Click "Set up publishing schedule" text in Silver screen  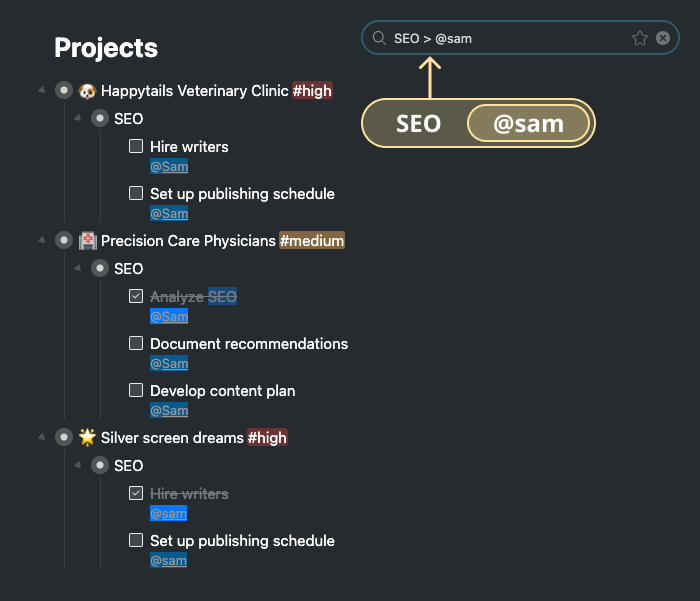point(242,541)
